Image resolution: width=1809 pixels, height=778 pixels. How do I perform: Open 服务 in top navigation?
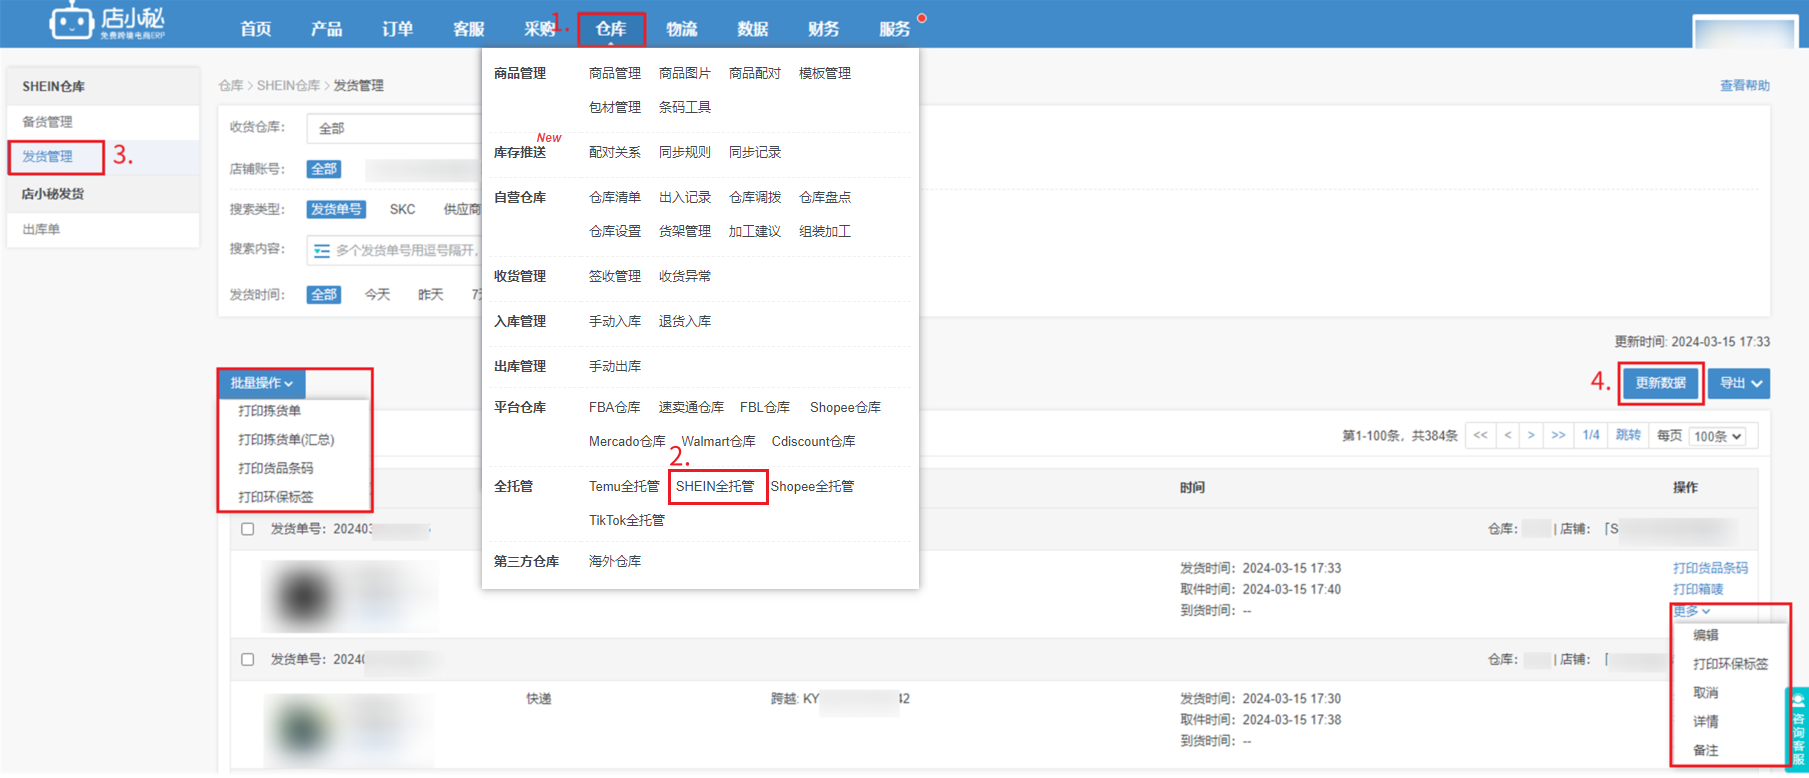(895, 29)
